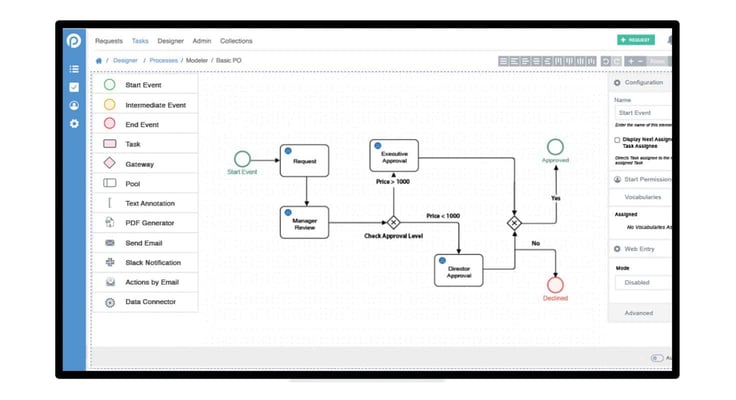Open the requests list icon in sidebar
This screenshot has height=400, width=736.
[74, 69]
